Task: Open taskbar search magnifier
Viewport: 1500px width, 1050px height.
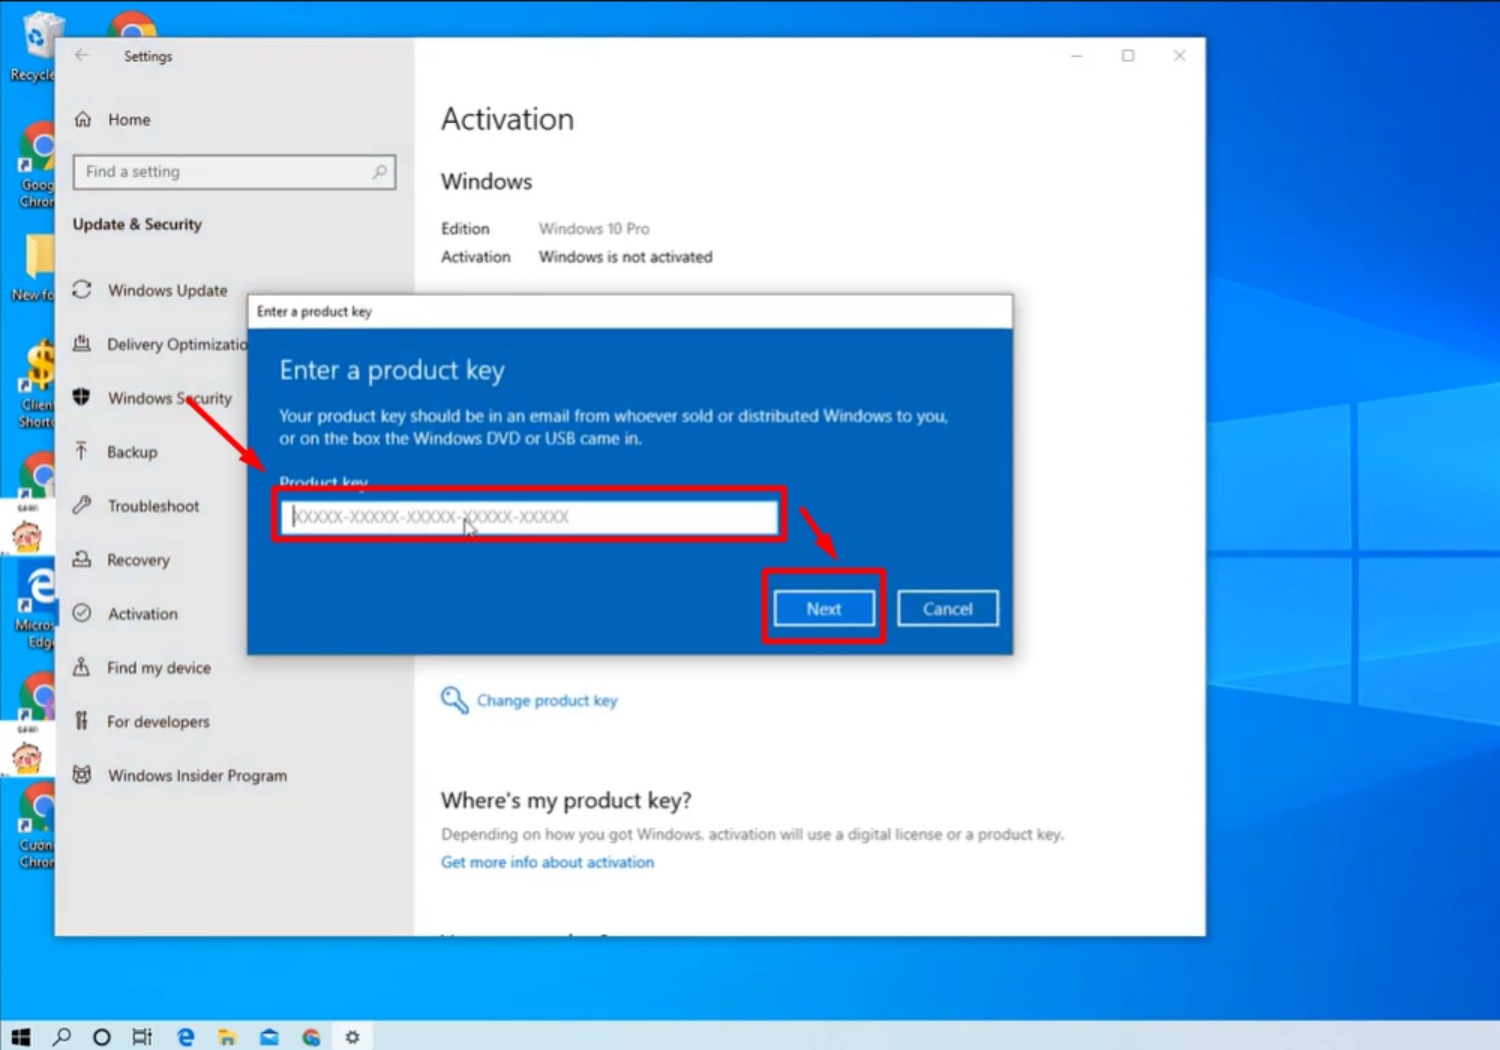Action: pyautogui.click(x=62, y=1037)
